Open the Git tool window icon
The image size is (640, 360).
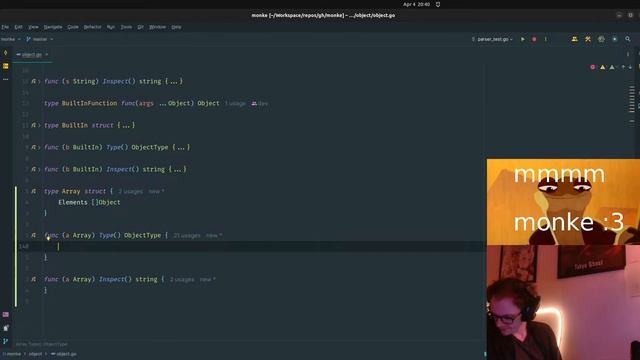pos(5,341)
